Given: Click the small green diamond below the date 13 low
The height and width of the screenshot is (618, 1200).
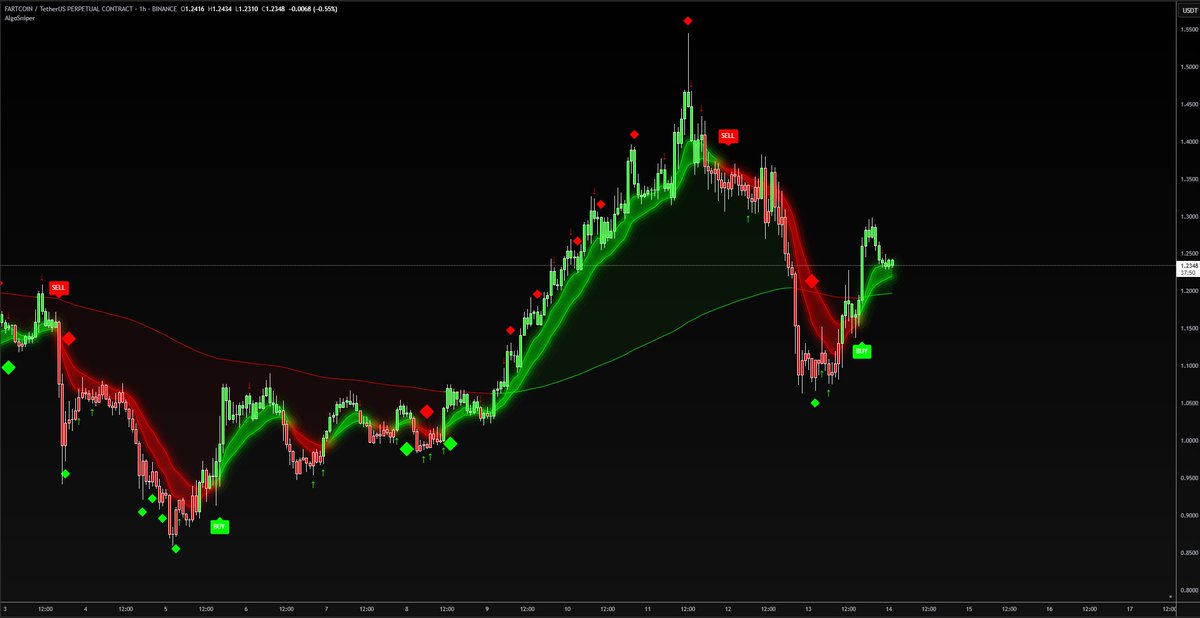Looking at the screenshot, I should (815, 403).
